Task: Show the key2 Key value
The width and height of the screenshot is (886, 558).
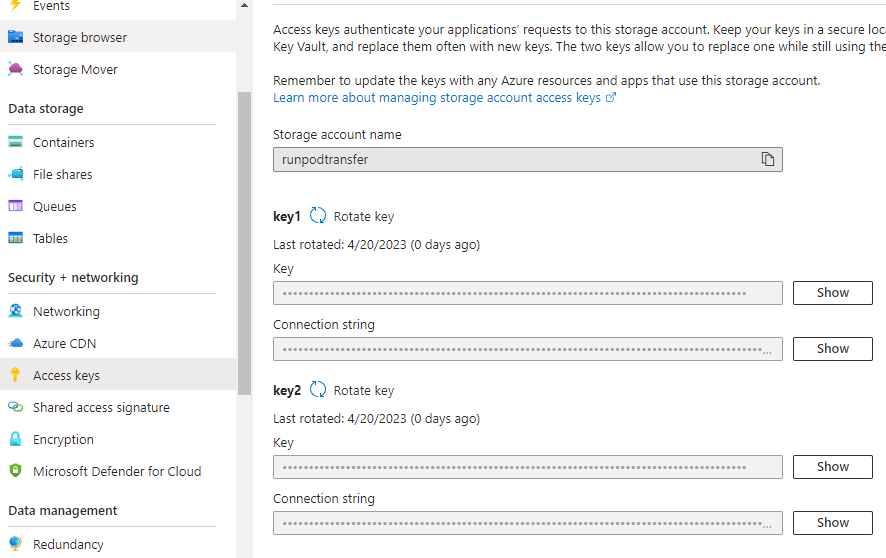Action: pos(832,467)
